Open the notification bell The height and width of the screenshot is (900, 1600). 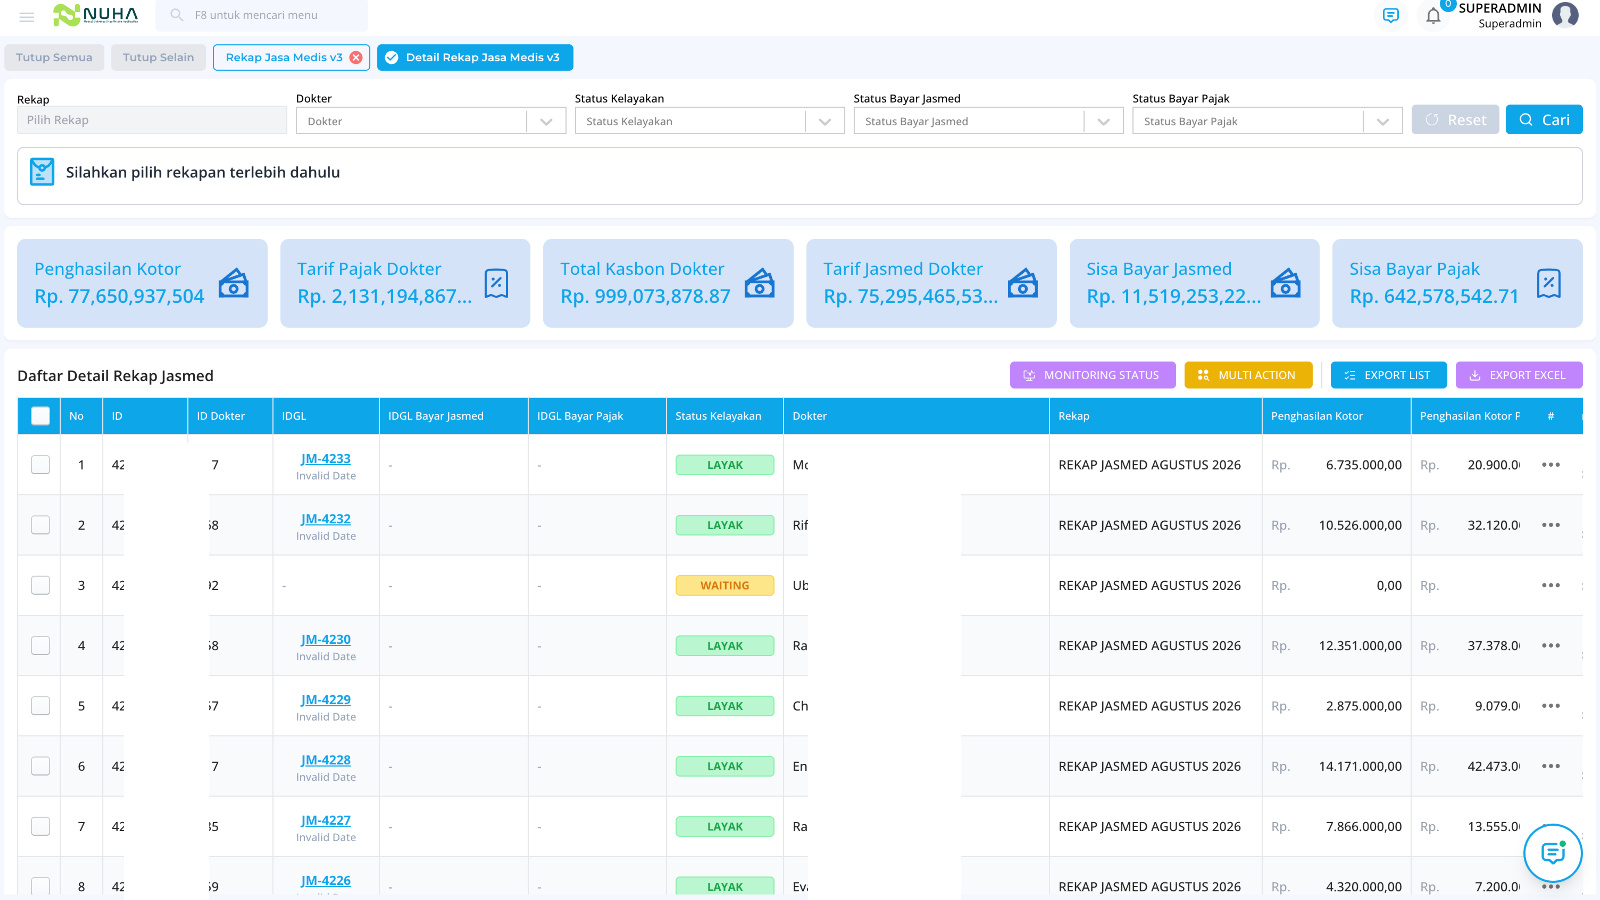[1433, 16]
